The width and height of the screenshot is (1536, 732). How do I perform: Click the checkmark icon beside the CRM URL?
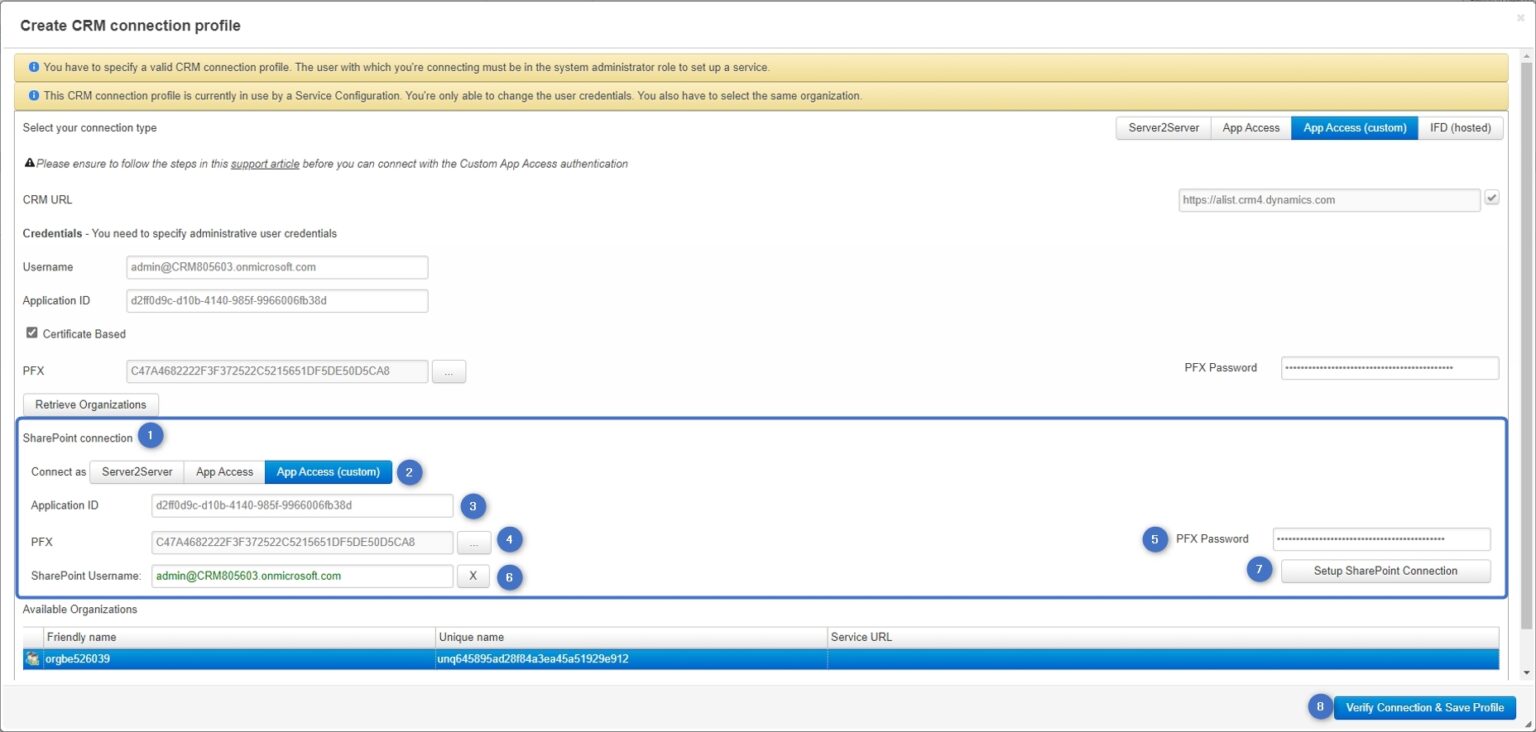[1492, 199]
